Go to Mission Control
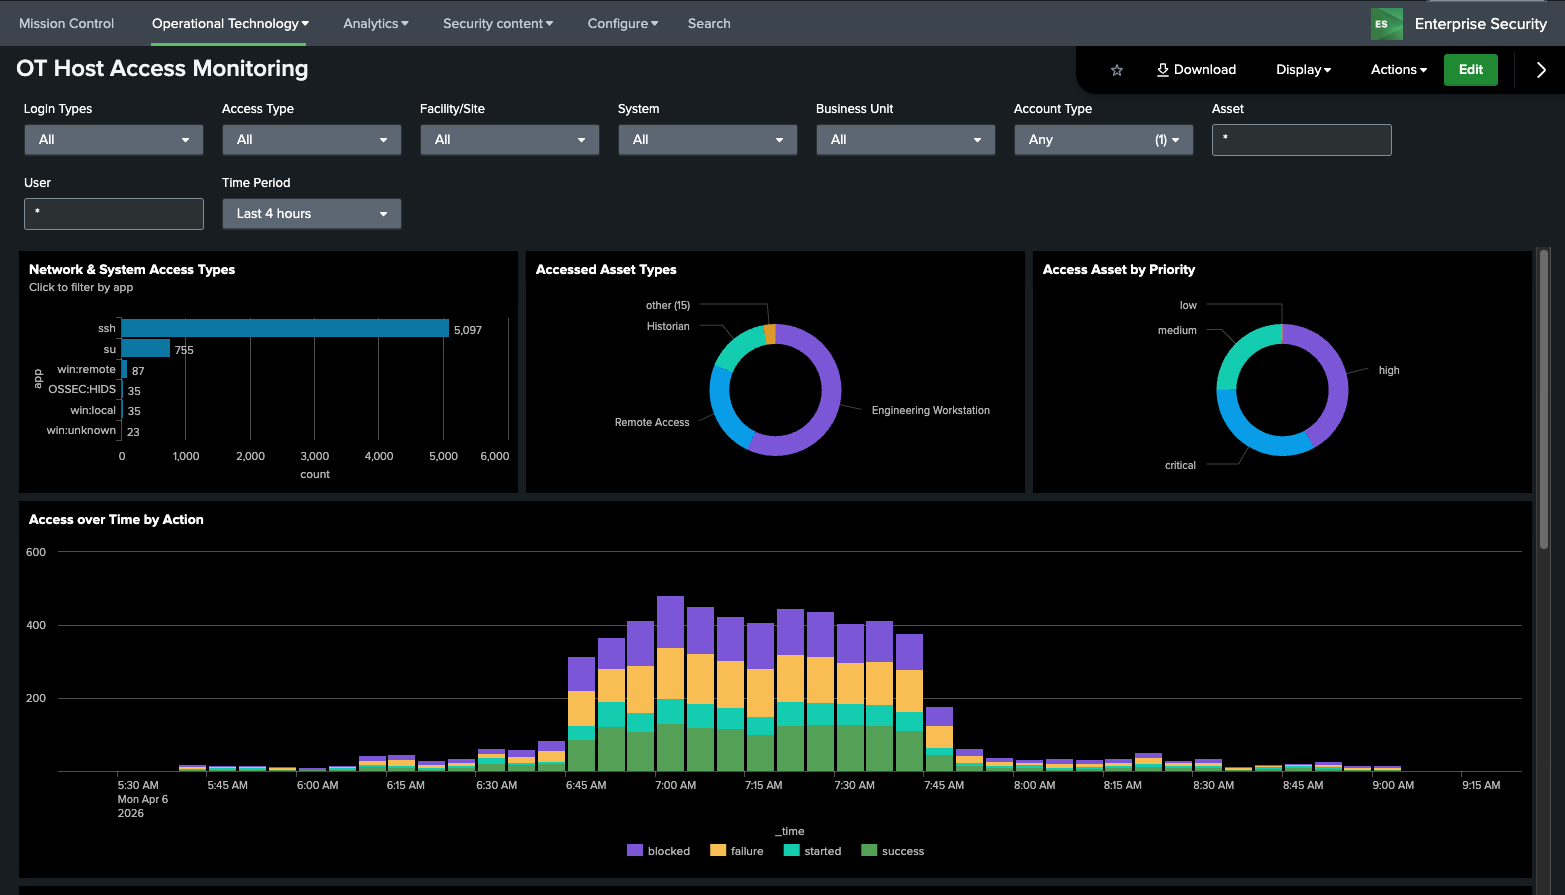 66,24
